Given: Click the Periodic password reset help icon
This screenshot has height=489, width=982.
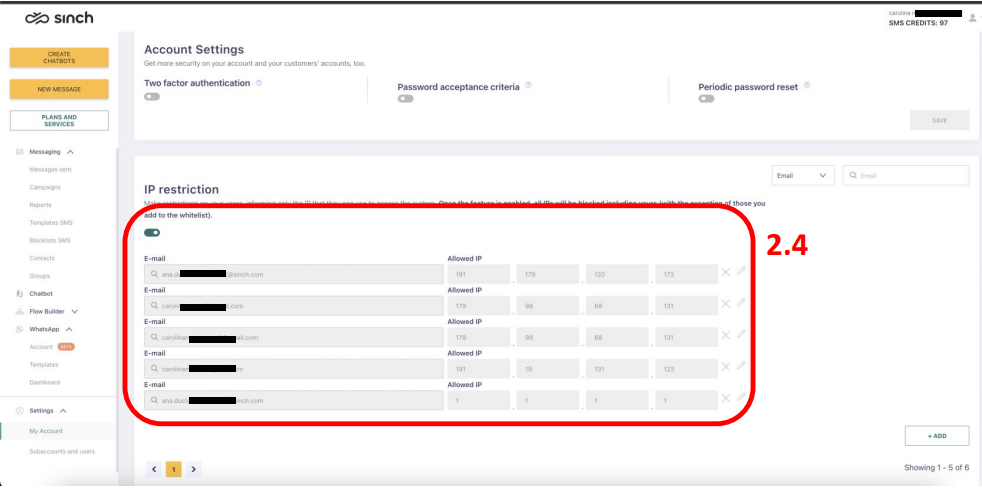Looking at the screenshot, I should pyautogui.click(x=807, y=86).
